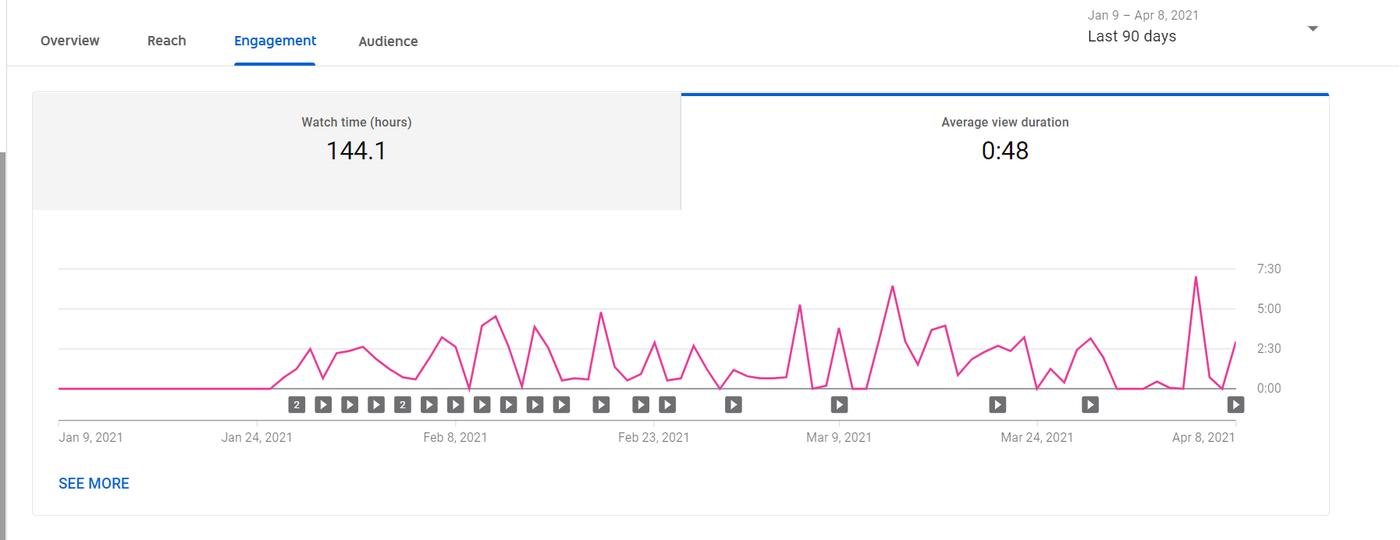Open the Reach tab
This screenshot has width=1400, height=540.
pos(167,41)
